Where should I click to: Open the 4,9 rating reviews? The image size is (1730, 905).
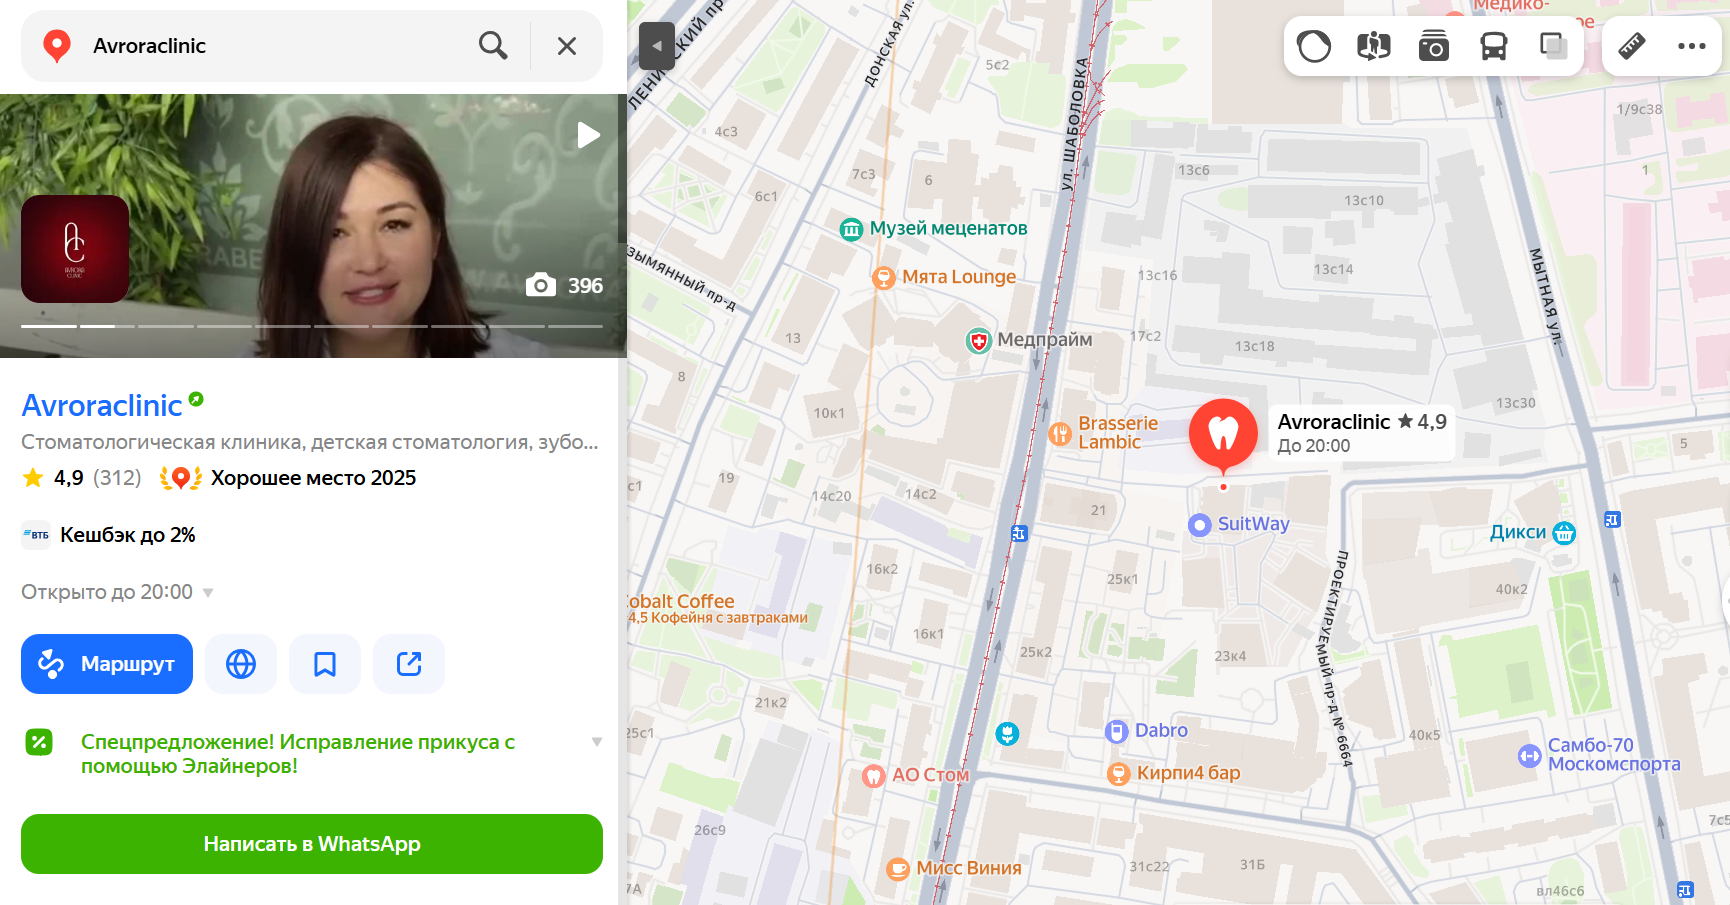pos(82,478)
